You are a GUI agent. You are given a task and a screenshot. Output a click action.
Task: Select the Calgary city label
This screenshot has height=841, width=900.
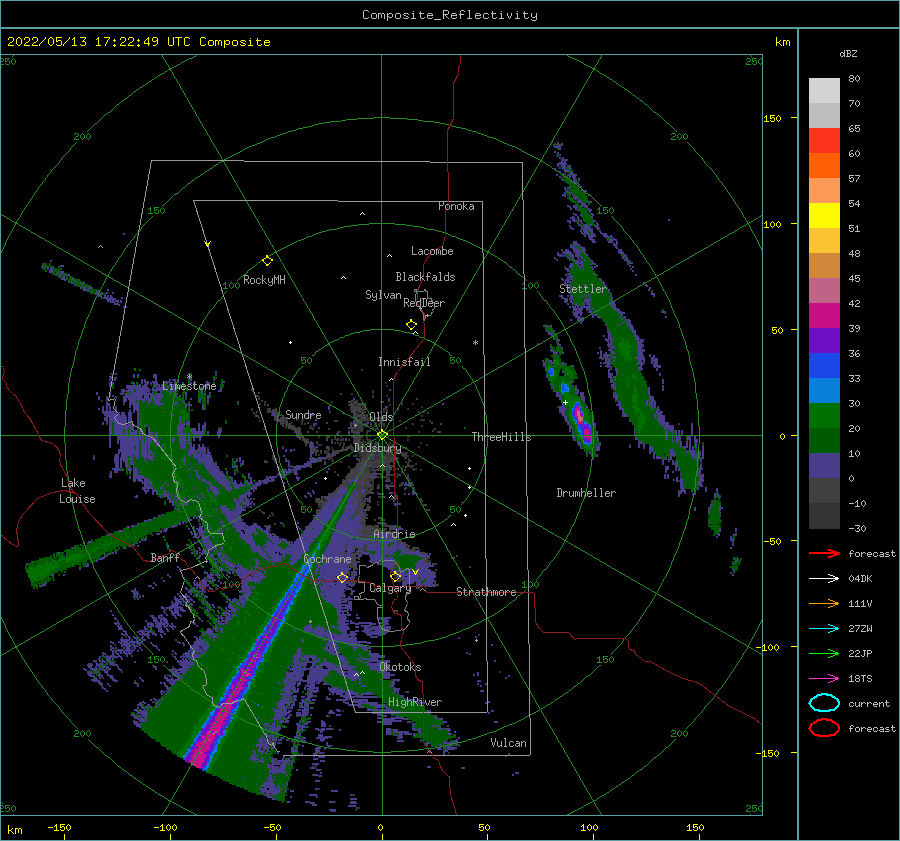390,588
